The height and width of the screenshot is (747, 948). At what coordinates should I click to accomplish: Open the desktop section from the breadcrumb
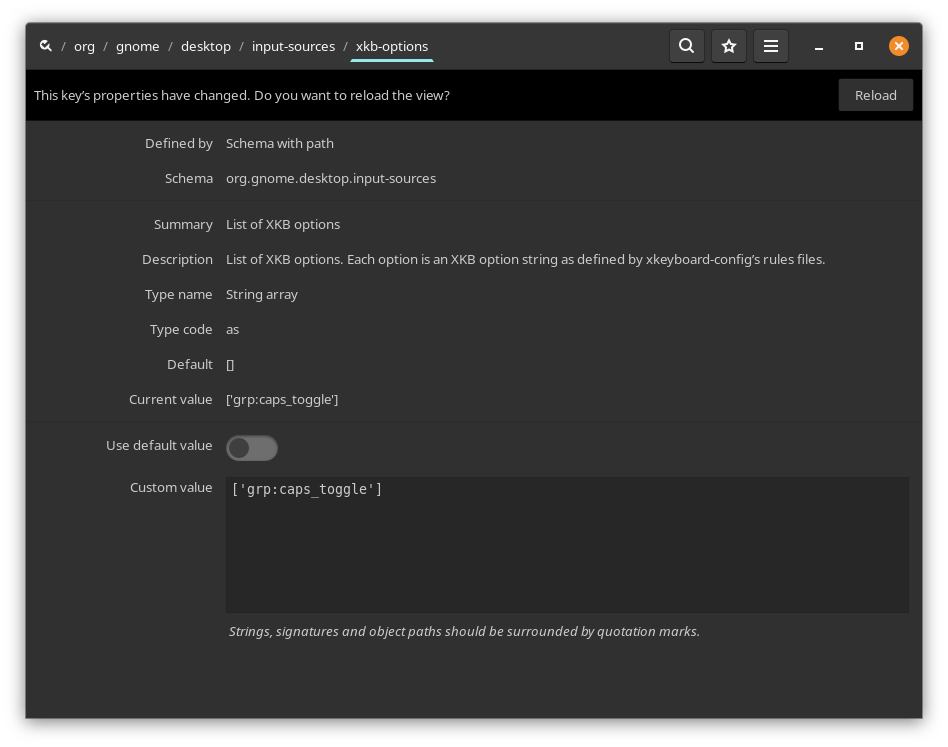[x=206, y=46]
